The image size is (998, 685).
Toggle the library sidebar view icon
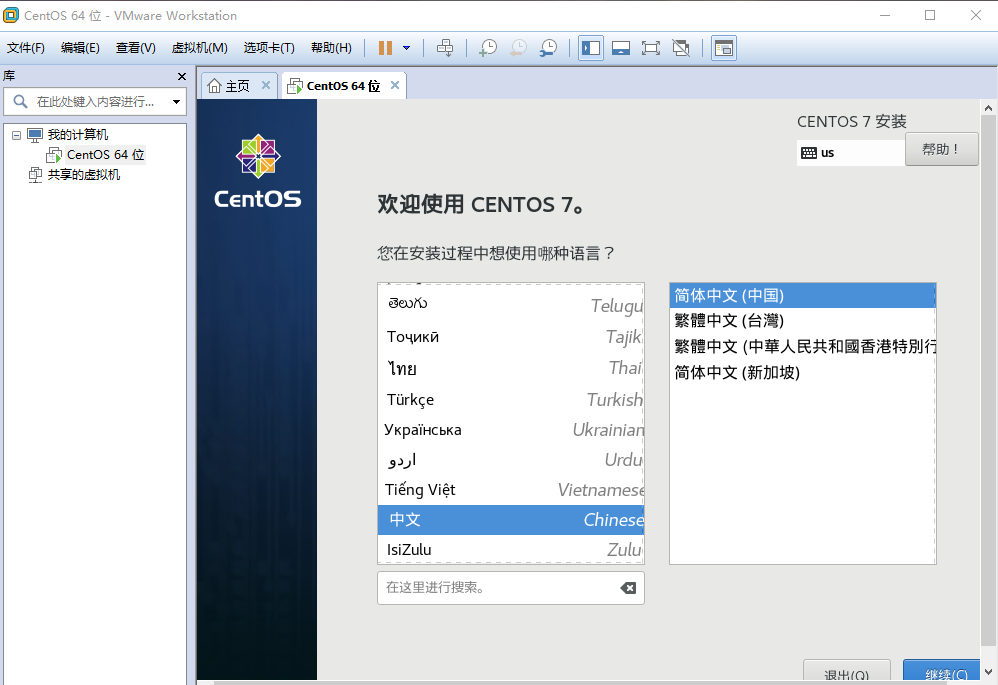(591, 48)
